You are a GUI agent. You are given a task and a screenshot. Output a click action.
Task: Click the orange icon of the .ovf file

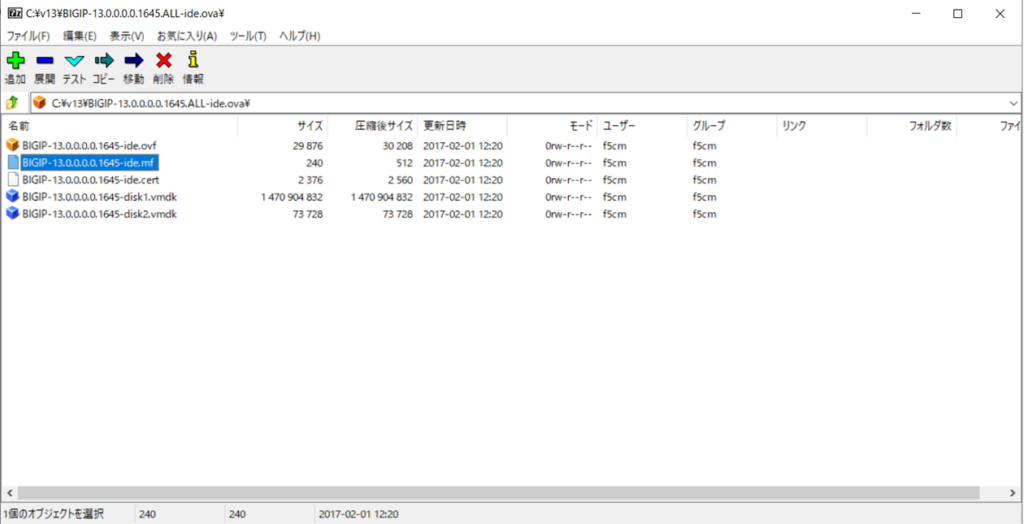[x=12, y=145]
